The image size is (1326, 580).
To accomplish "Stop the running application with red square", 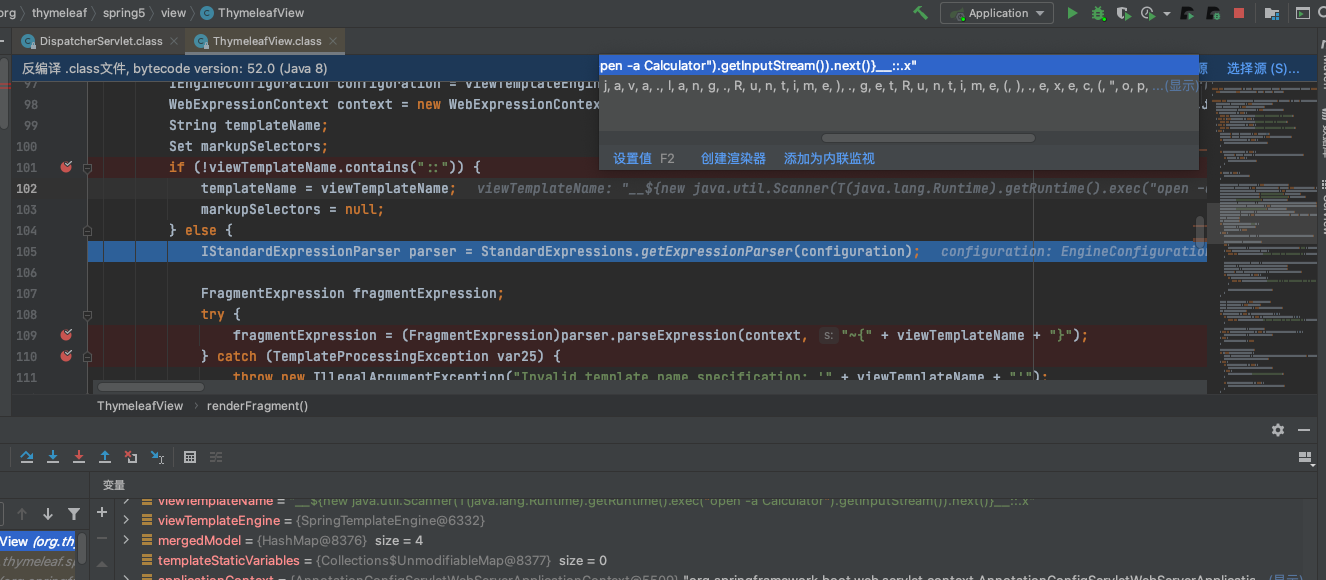I will click(1239, 13).
